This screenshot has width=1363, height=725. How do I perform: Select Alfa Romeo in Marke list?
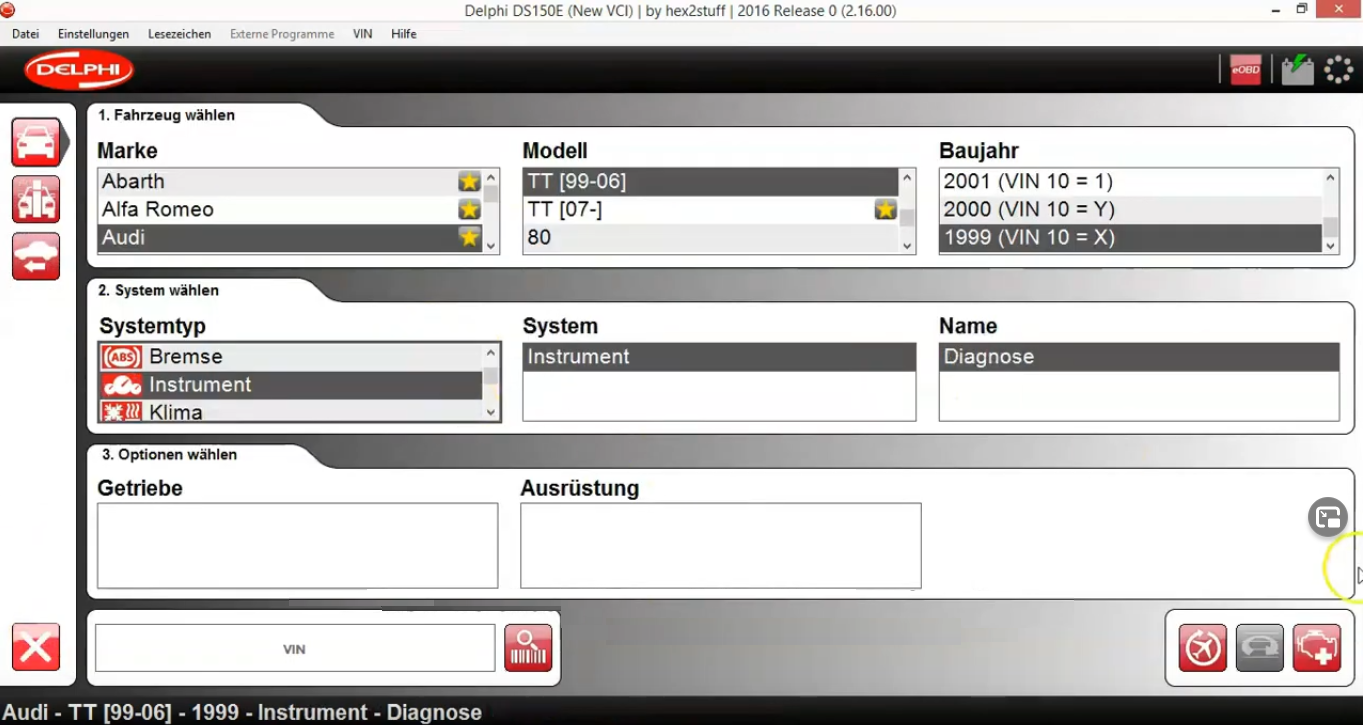coord(290,209)
